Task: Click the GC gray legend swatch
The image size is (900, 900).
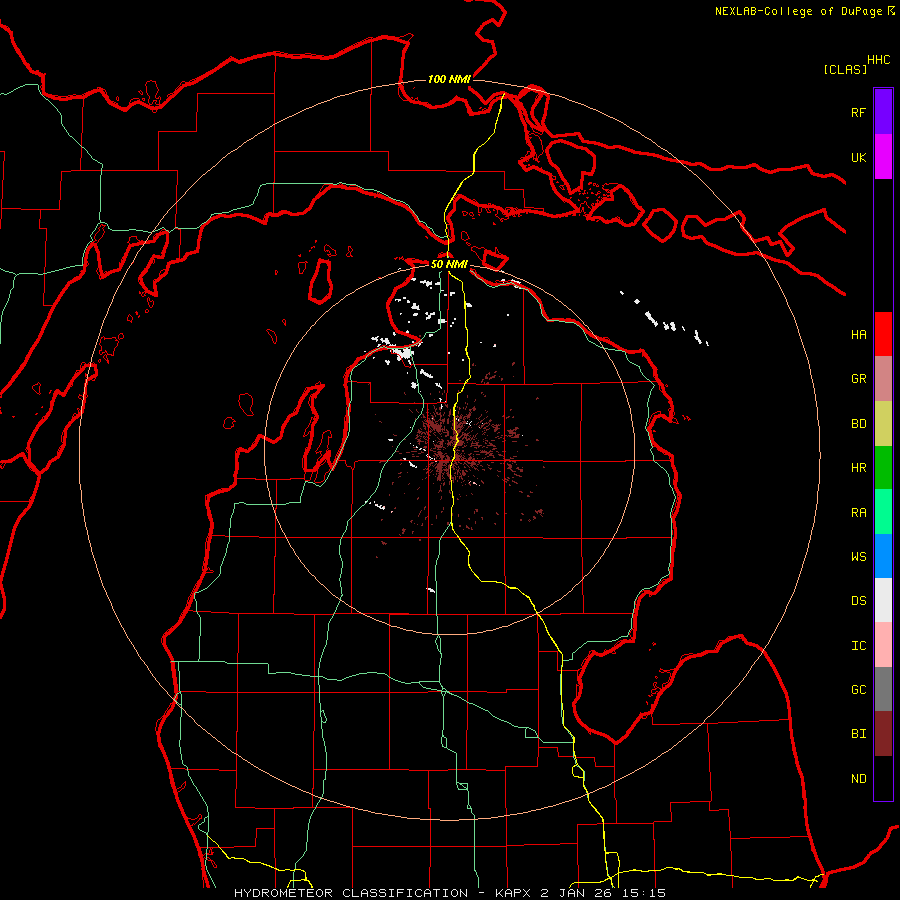Action: [883, 689]
